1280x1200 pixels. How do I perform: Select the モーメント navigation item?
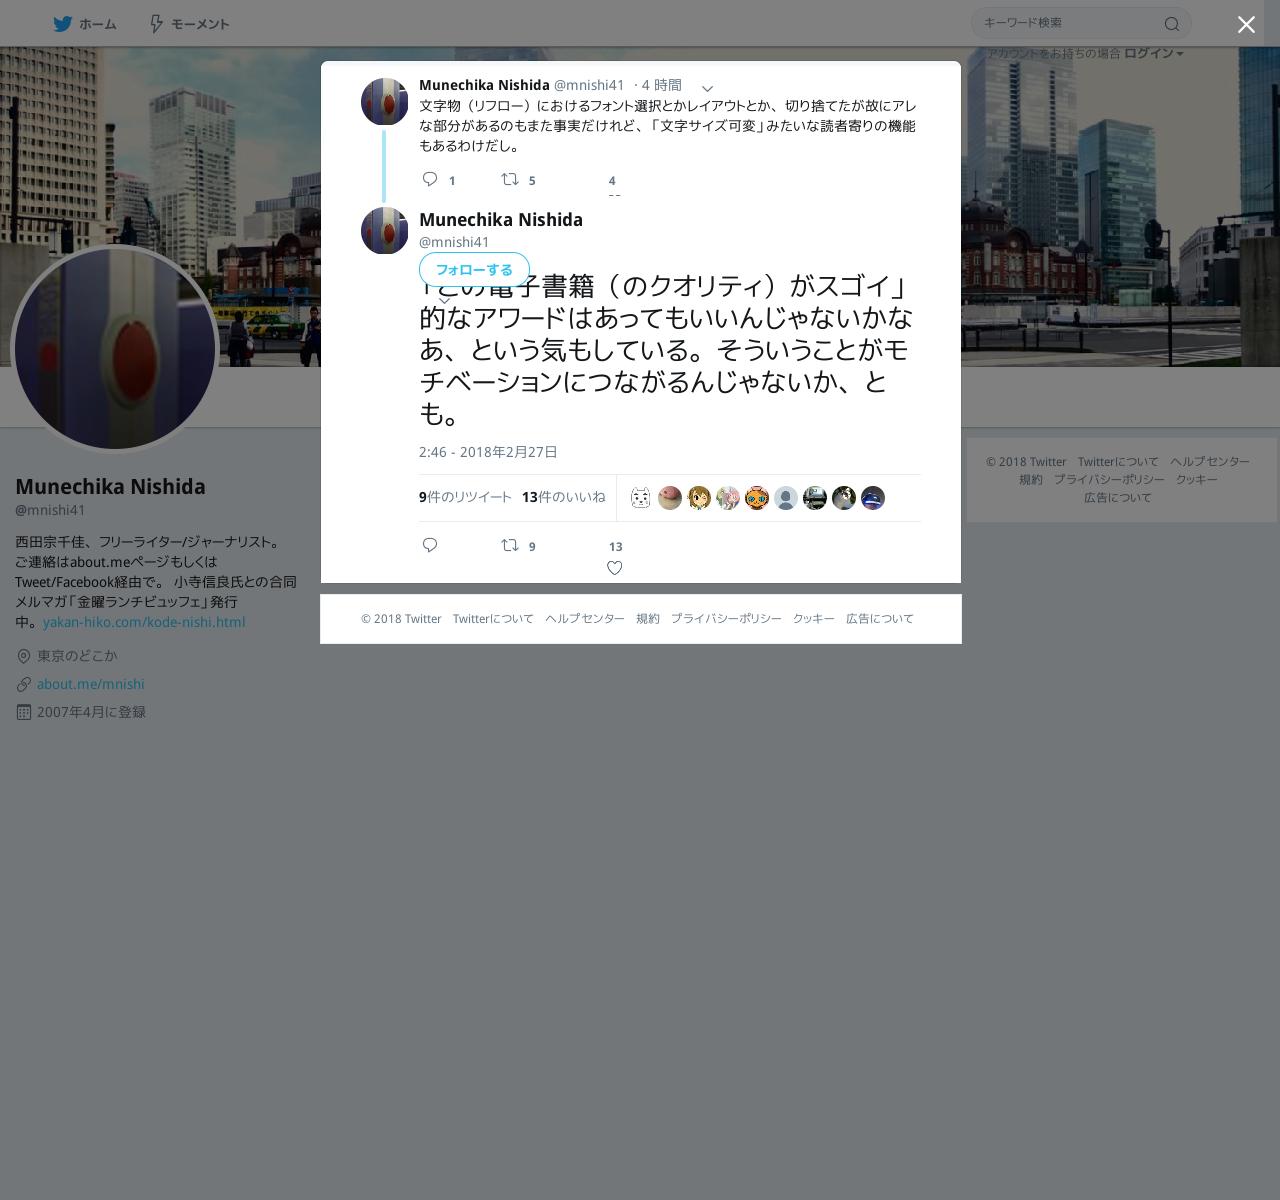tap(190, 24)
